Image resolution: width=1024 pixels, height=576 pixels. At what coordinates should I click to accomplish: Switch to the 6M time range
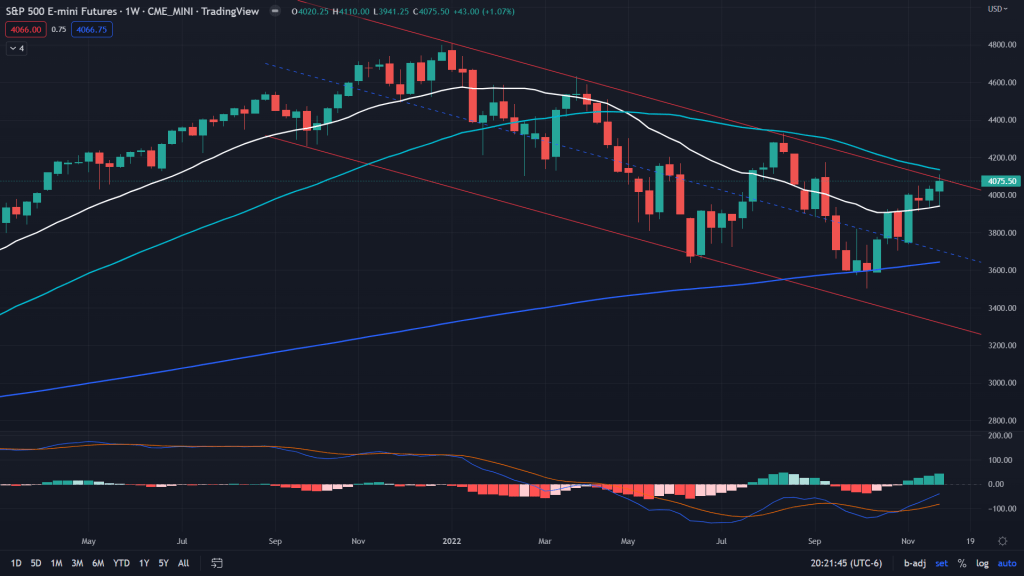click(x=98, y=563)
